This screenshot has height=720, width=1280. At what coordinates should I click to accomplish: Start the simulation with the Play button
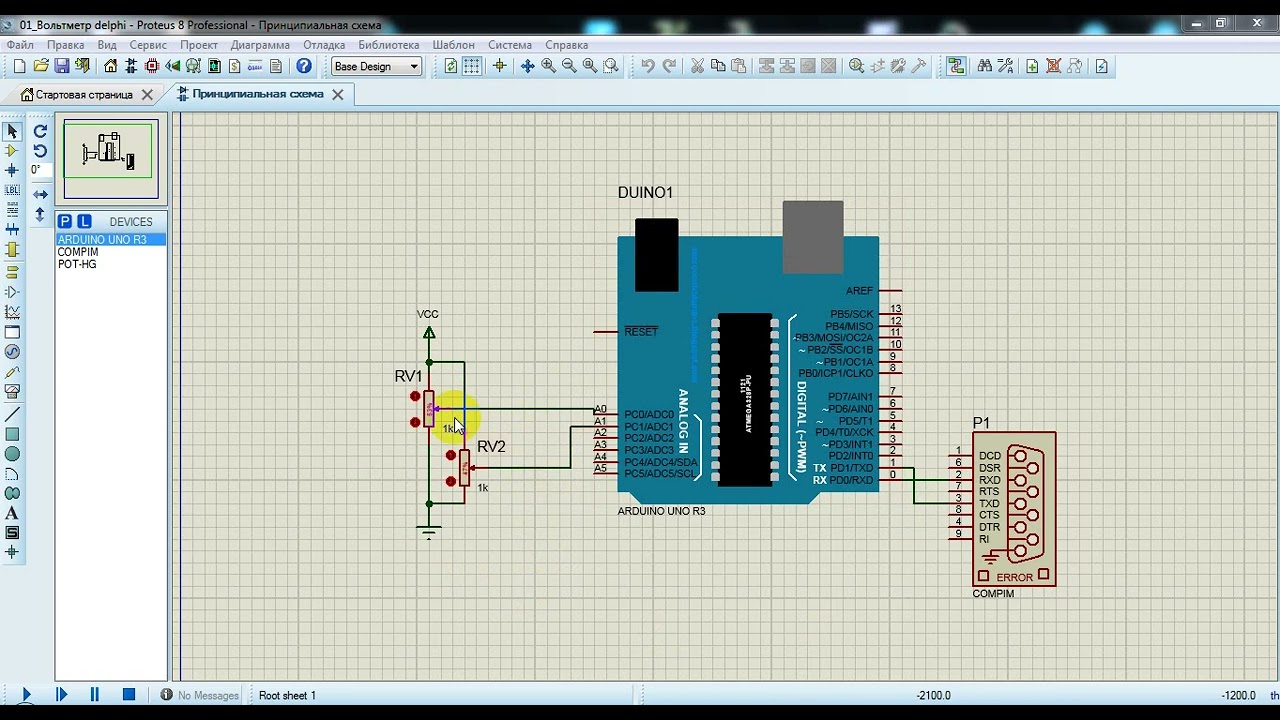26,695
